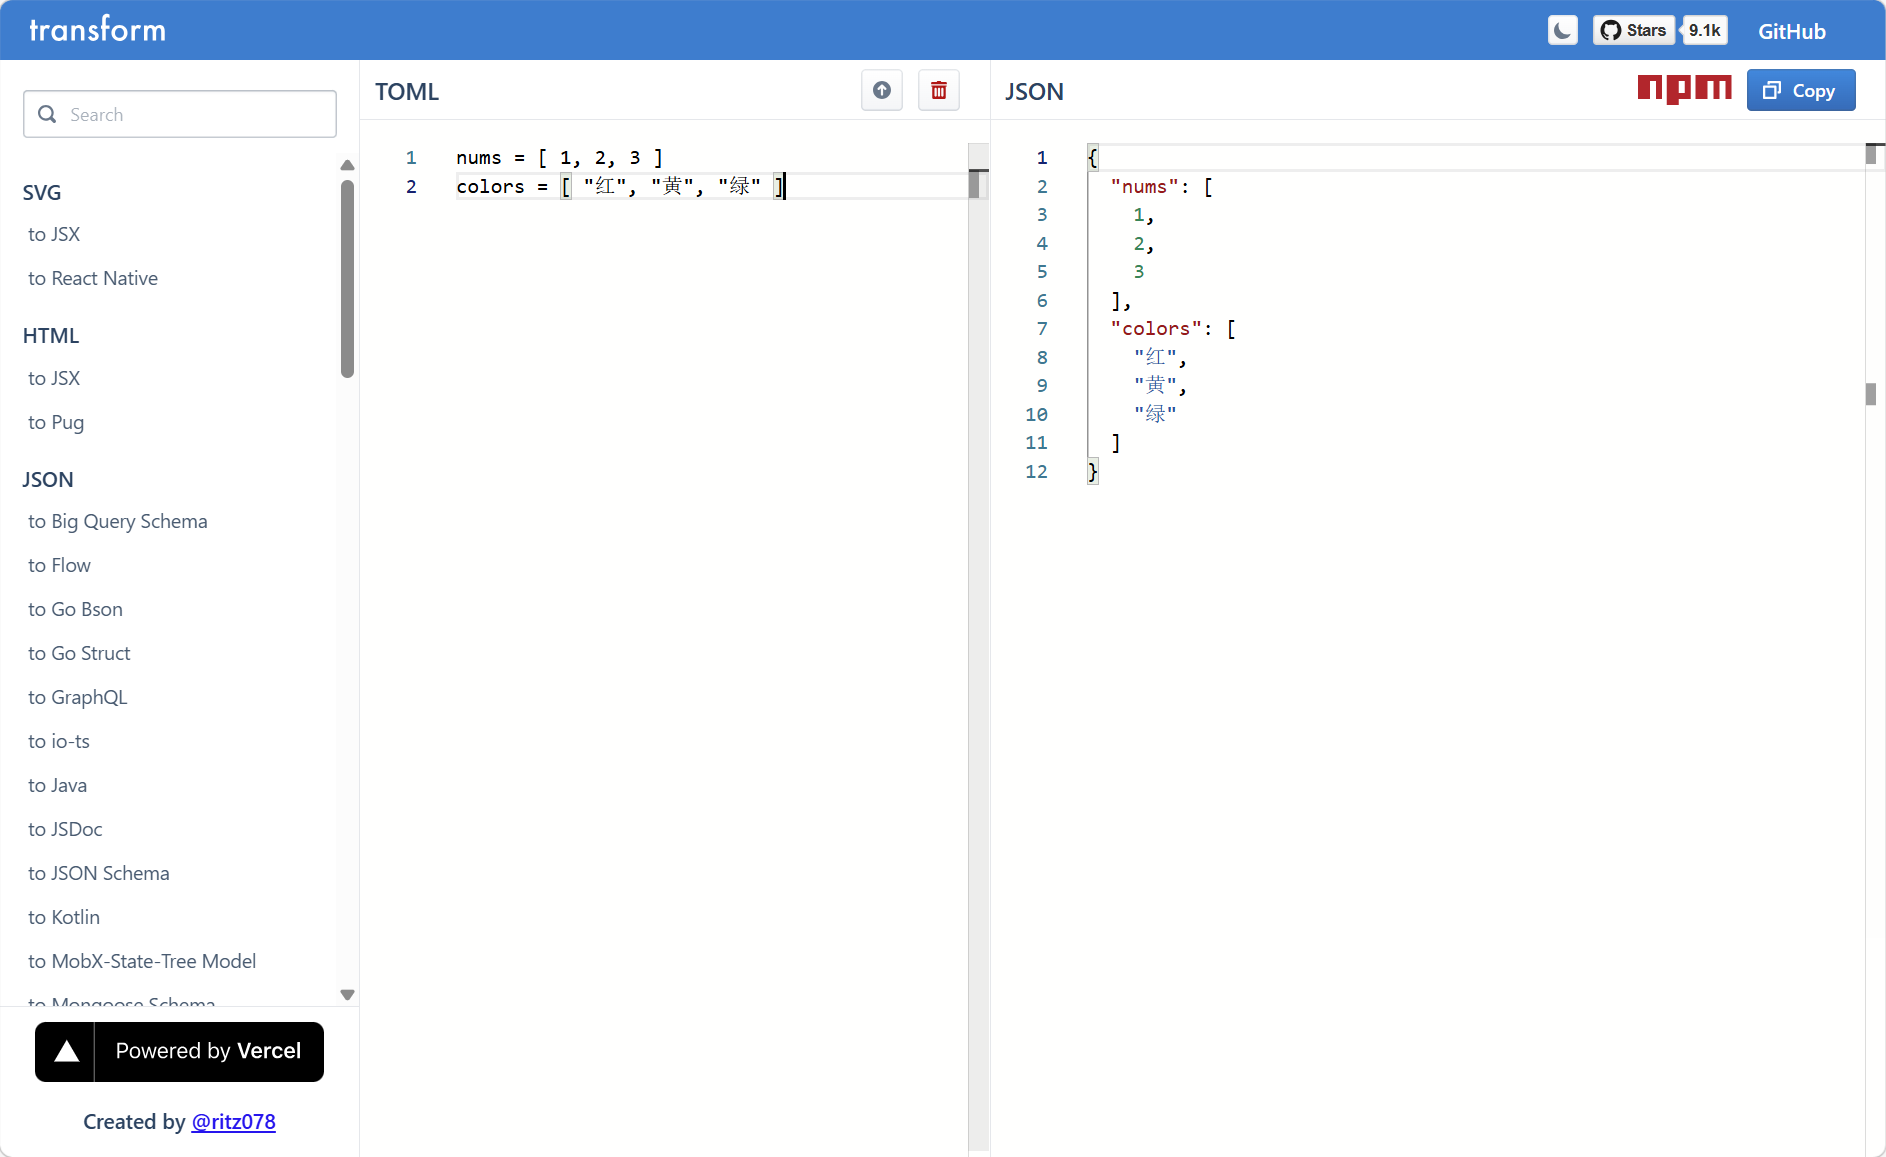This screenshot has height=1157, width=1886.
Task: Click the 9.1k star count badge
Action: (x=1704, y=31)
